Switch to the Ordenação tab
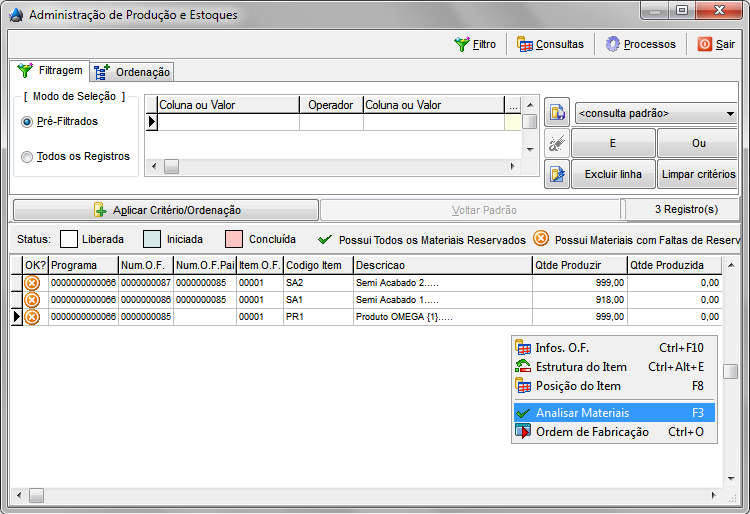 point(133,72)
